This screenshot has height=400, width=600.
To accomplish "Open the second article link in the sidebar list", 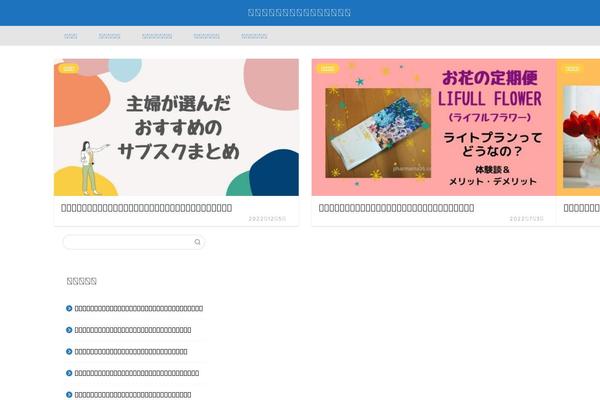I will [133, 330].
